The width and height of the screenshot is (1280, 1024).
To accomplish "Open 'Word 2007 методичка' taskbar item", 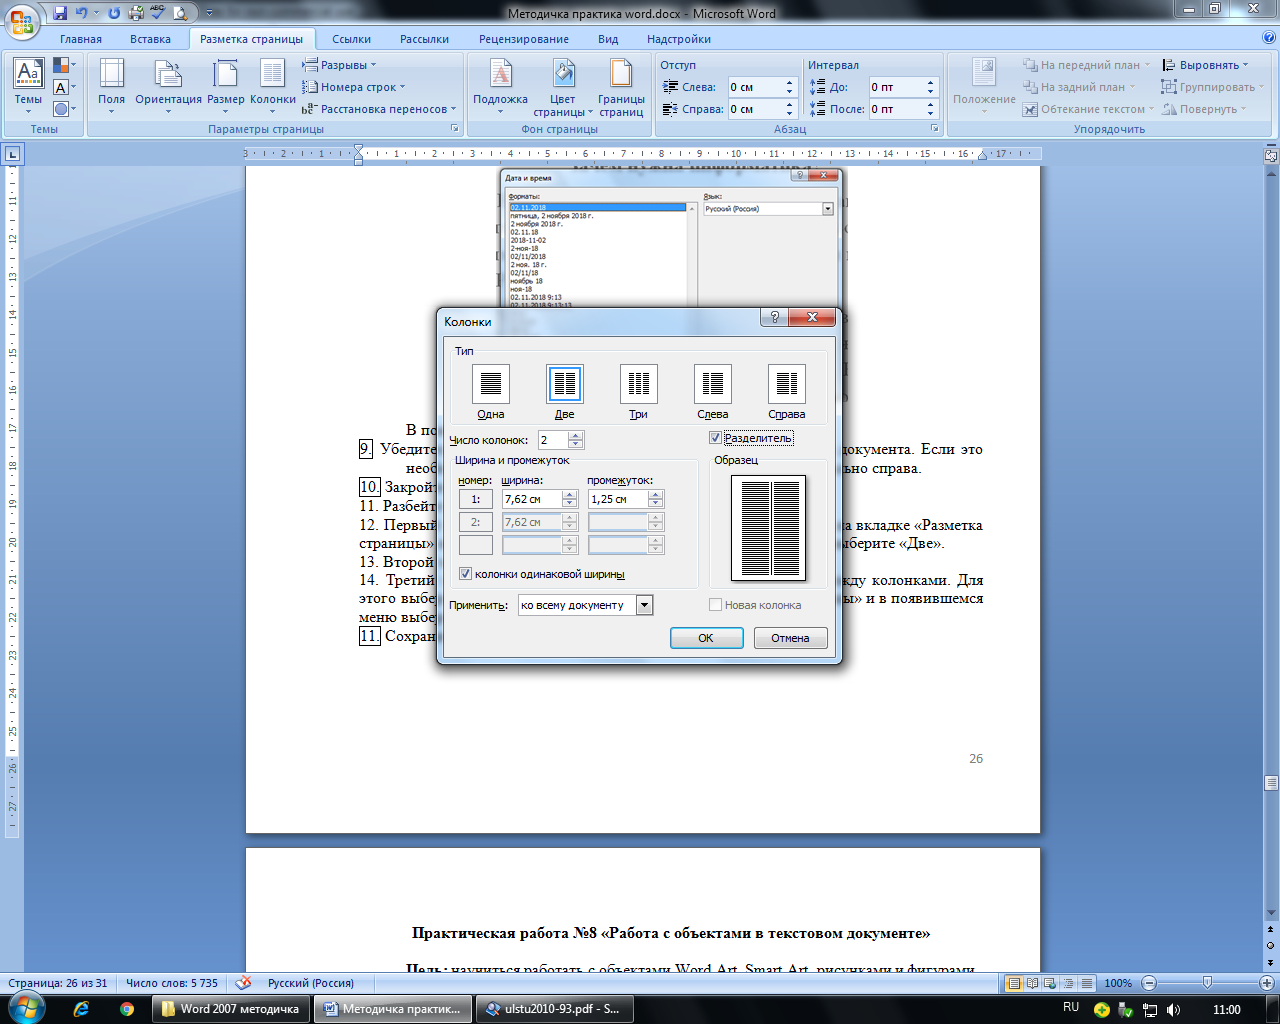I will 232,1009.
